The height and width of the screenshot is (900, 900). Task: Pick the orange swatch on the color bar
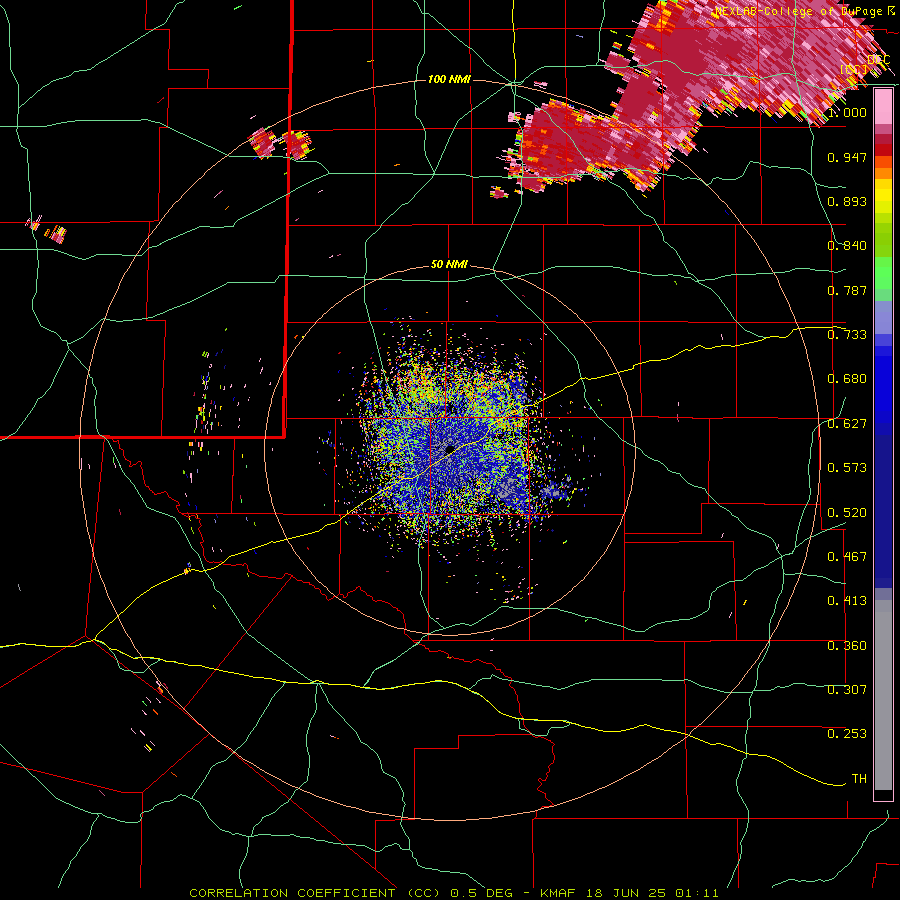[883, 172]
